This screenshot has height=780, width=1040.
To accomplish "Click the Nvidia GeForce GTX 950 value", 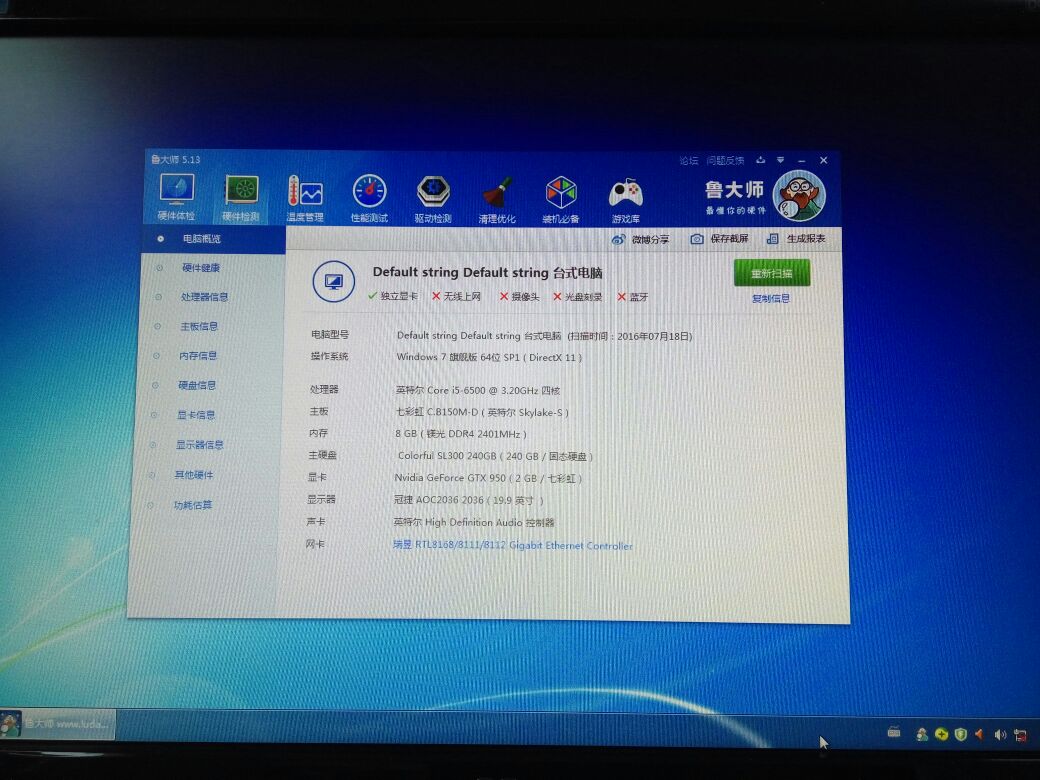I will point(488,478).
